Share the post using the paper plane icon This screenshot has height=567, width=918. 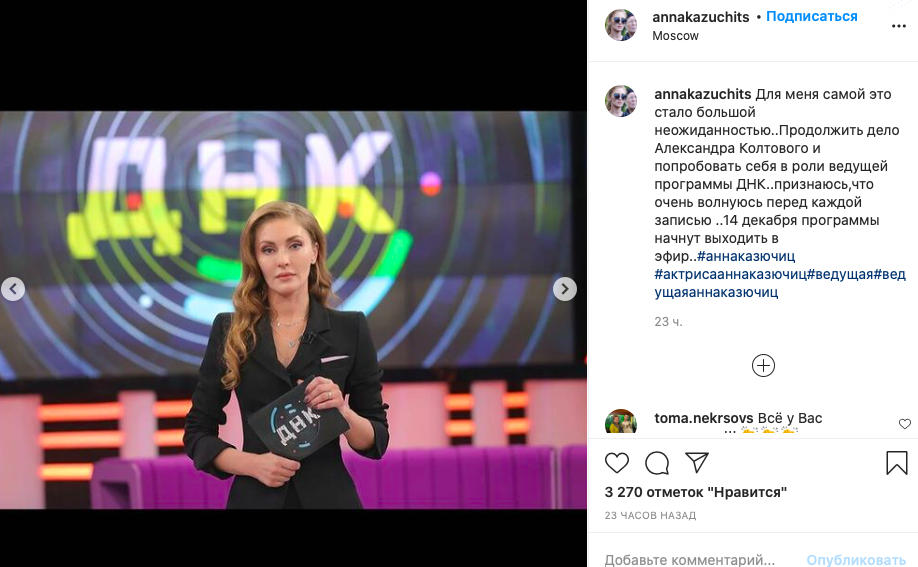pyautogui.click(x=697, y=462)
